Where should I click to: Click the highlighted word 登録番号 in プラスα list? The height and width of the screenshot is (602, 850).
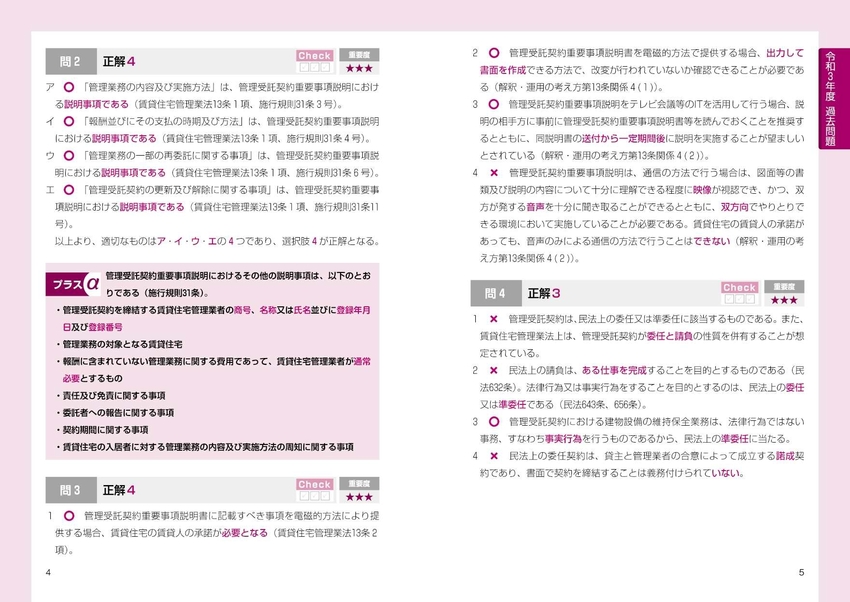105,327
